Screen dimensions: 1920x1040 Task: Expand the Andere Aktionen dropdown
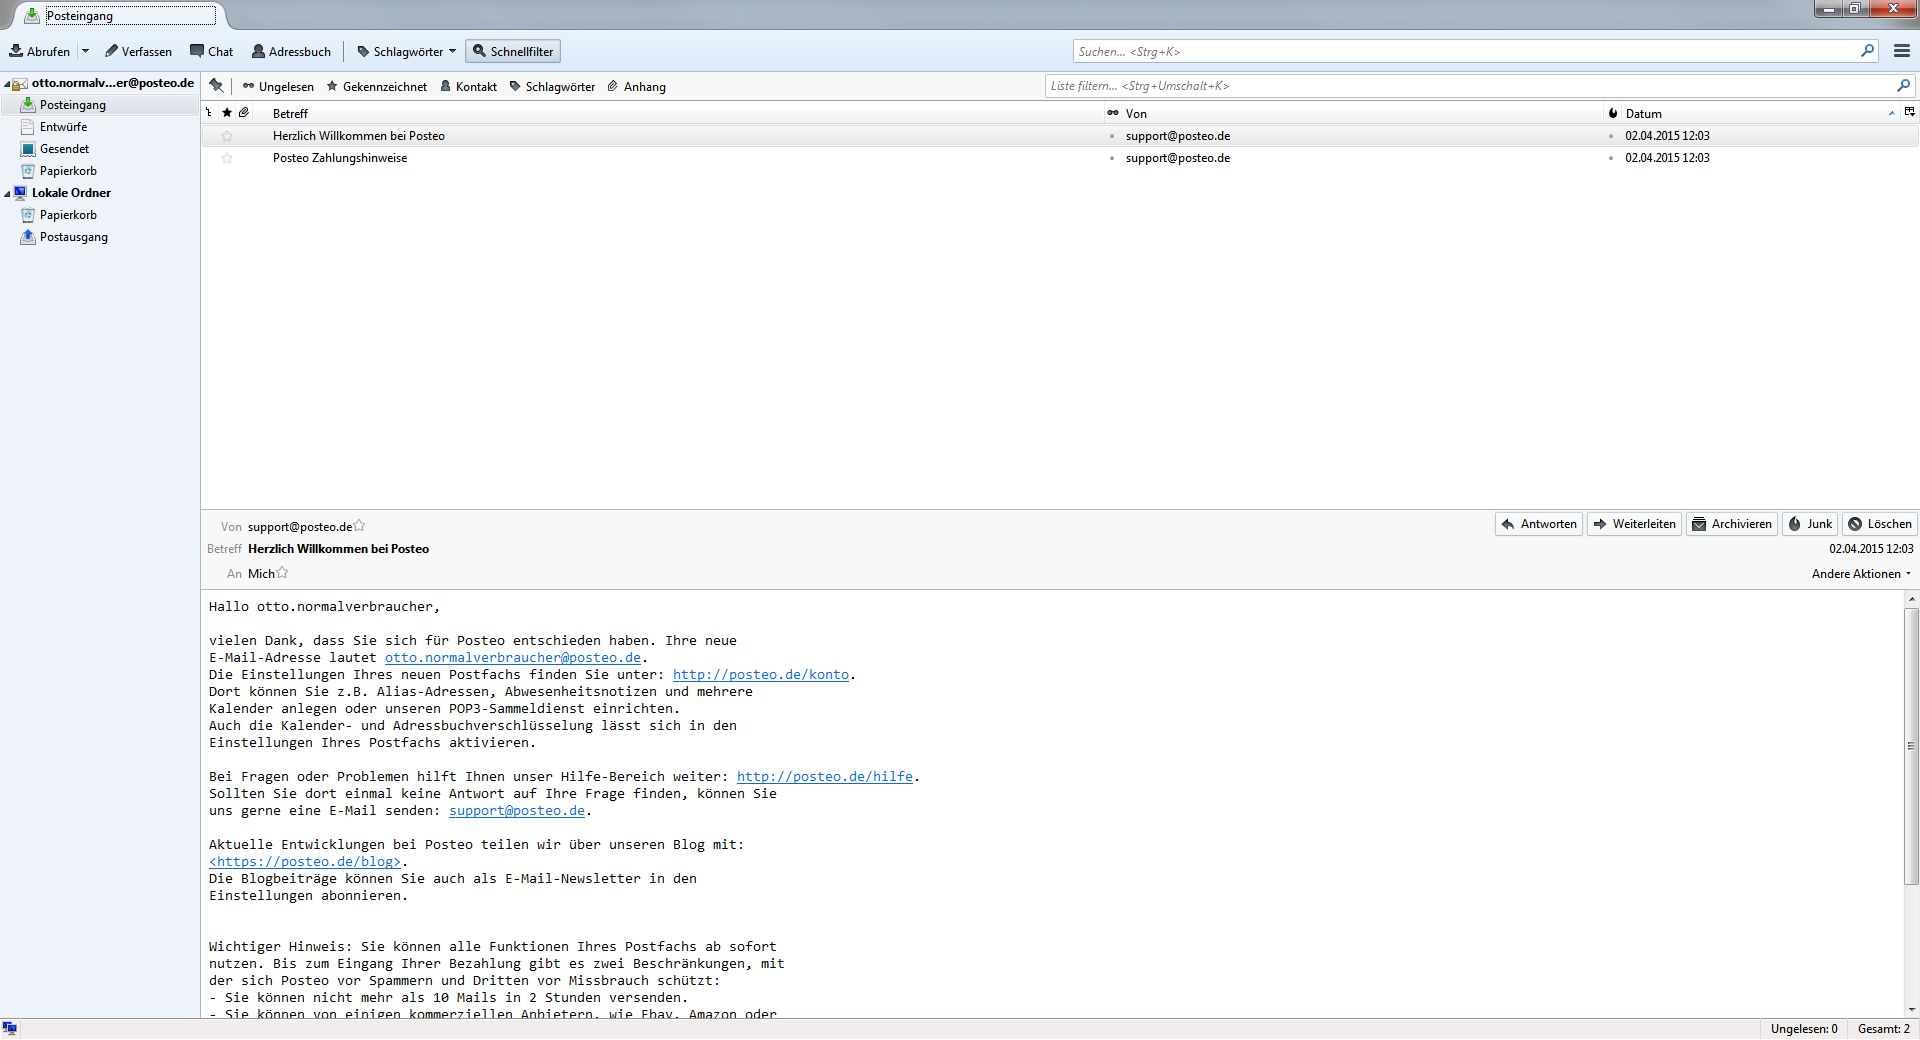coord(1861,574)
